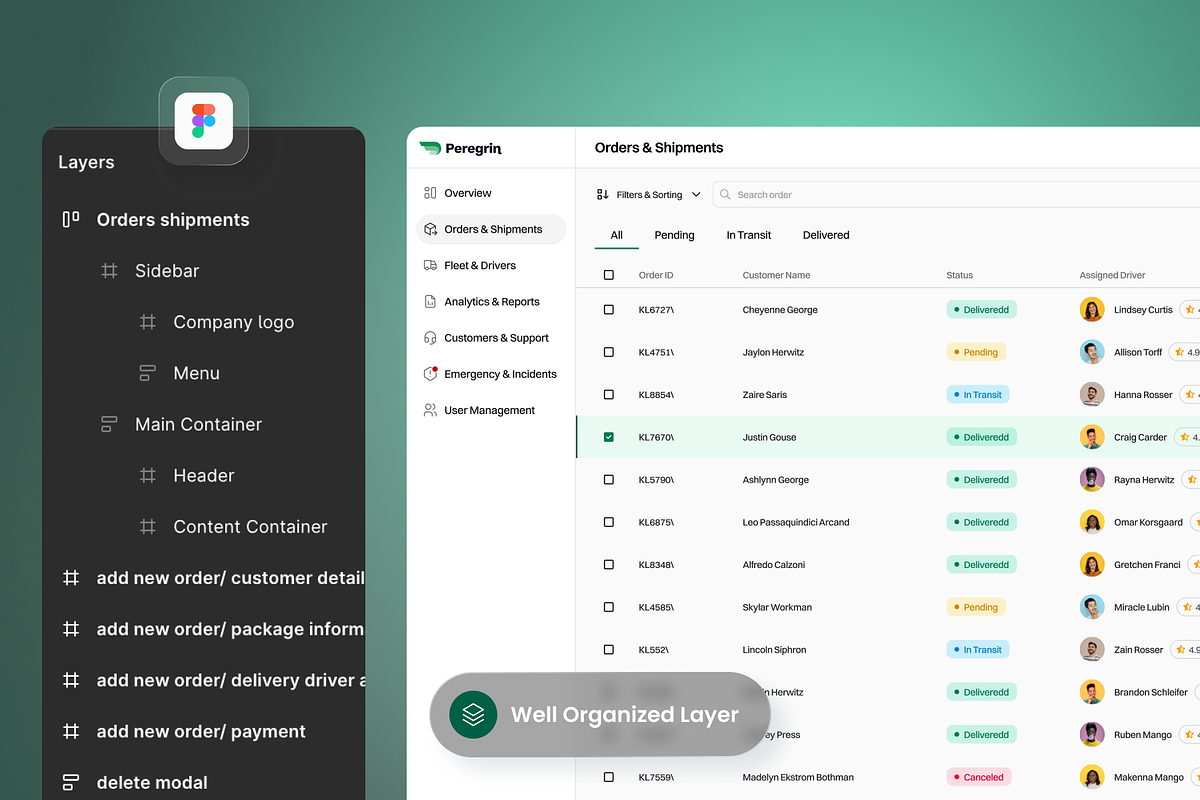This screenshot has height=800, width=1200.
Task: Click the Canceled badge for Madelyn Ekstrom Bothman
Action: tap(979, 777)
